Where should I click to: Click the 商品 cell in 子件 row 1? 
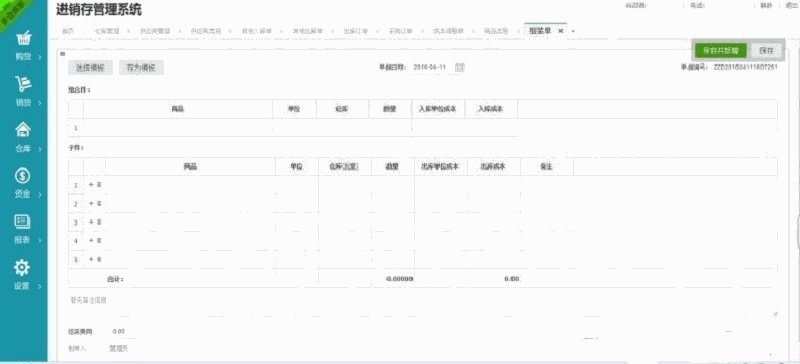(190, 185)
